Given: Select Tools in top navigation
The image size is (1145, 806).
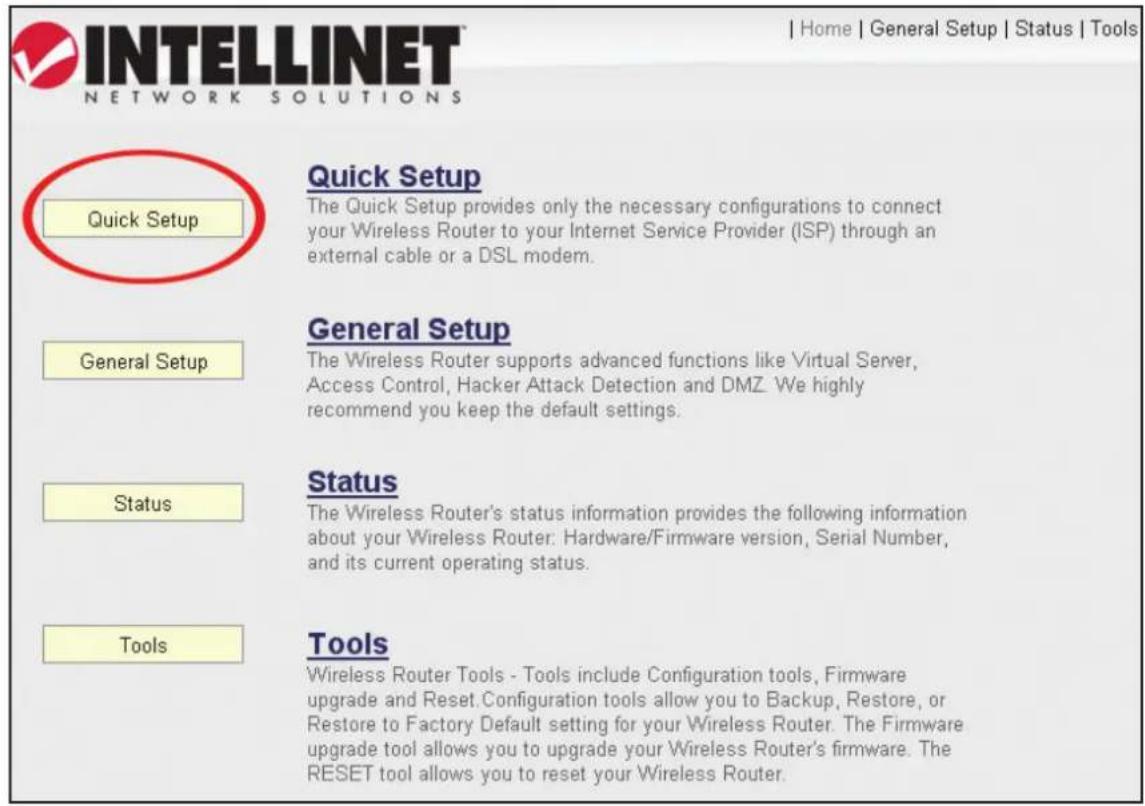Looking at the screenshot, I should (x=1114, y=29).
